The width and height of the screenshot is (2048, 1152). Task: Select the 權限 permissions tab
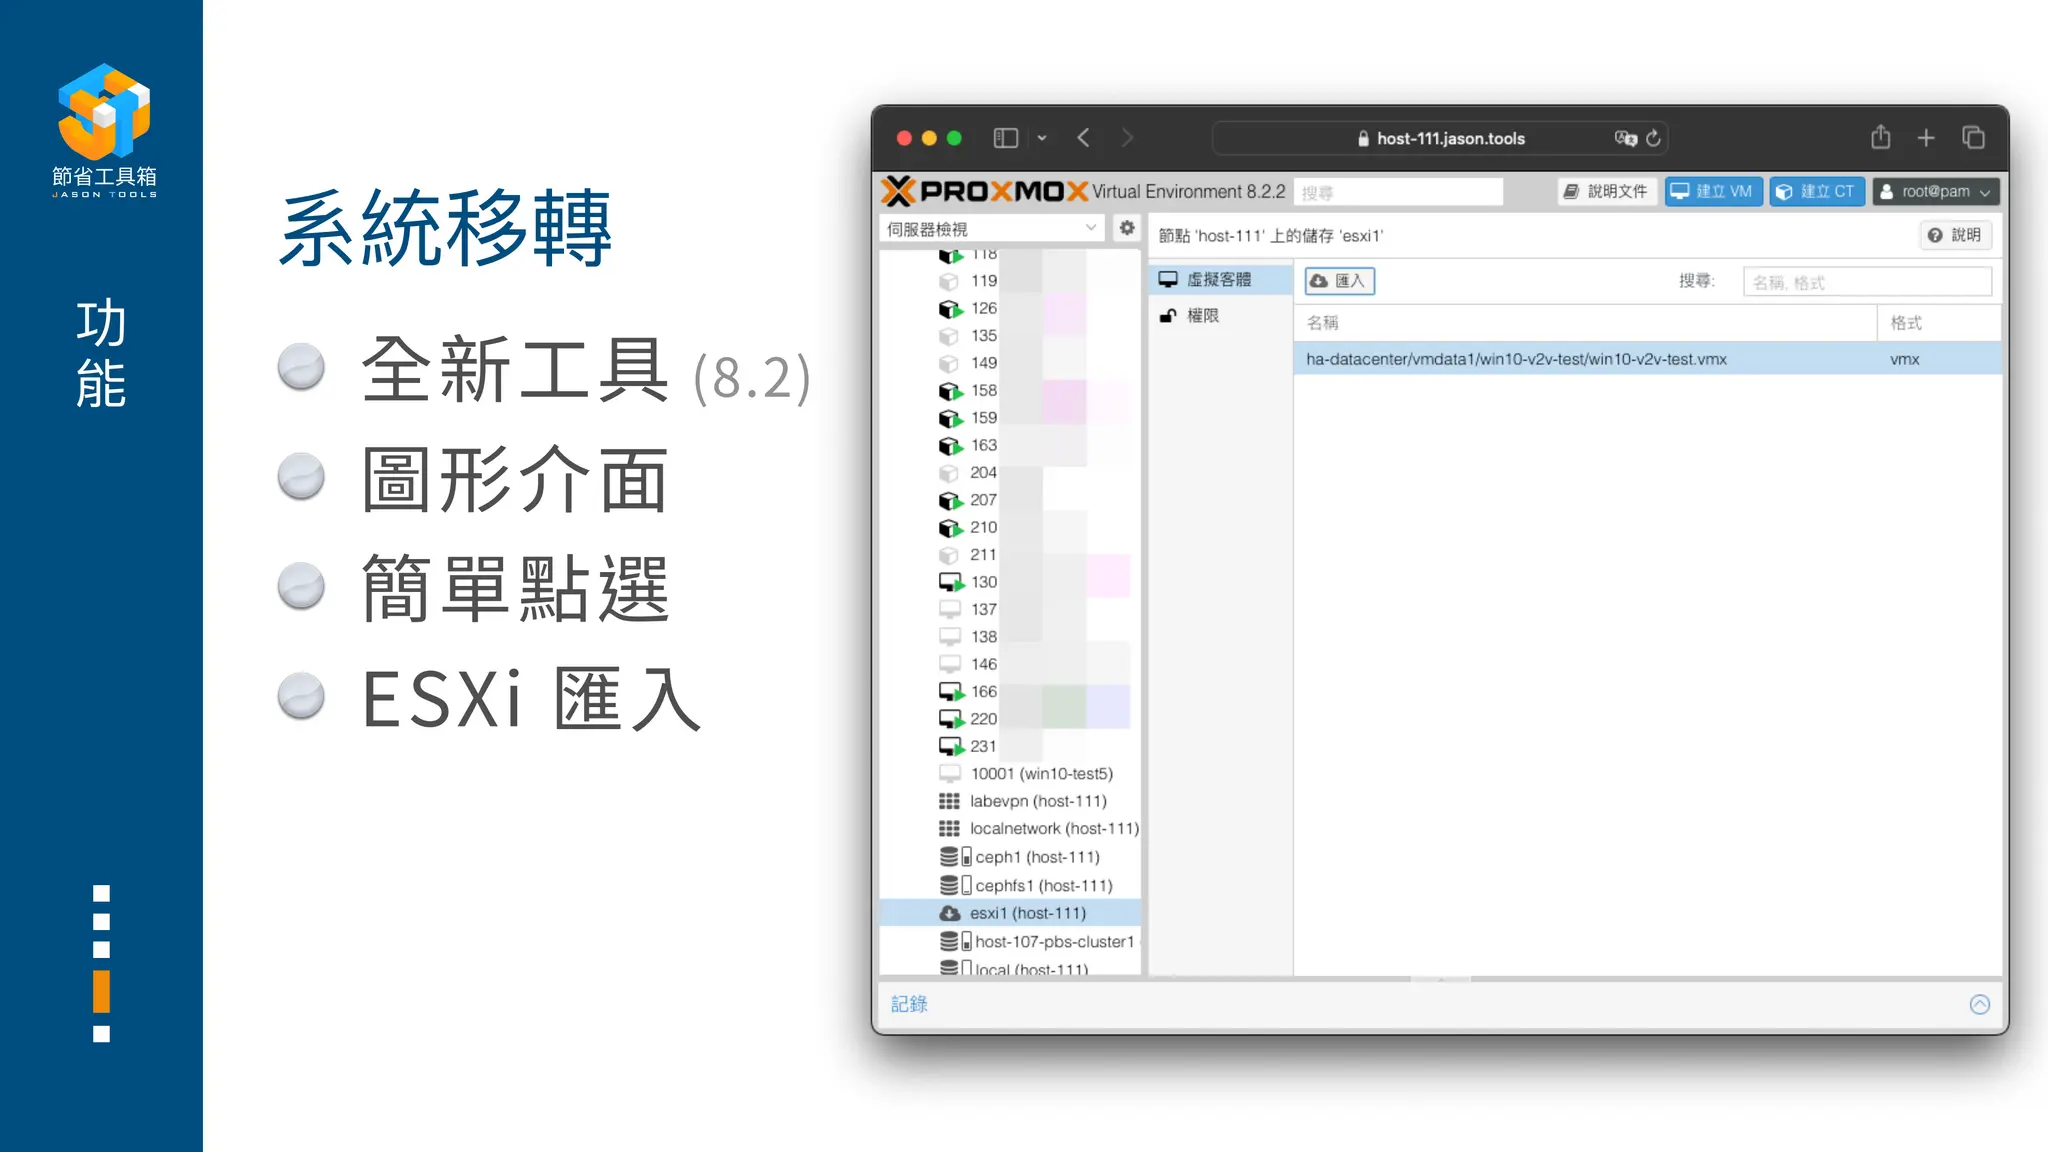click(1220, 316)
